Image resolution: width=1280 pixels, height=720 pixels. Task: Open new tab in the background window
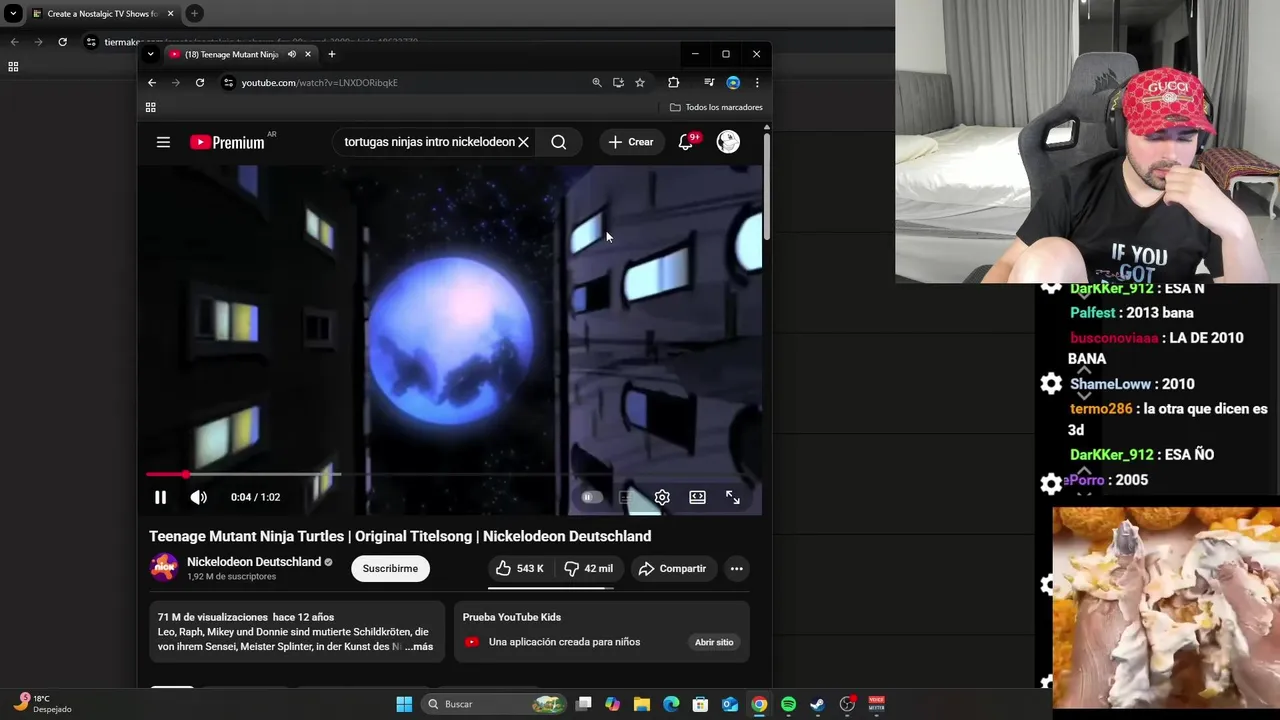tap(194, 14)
